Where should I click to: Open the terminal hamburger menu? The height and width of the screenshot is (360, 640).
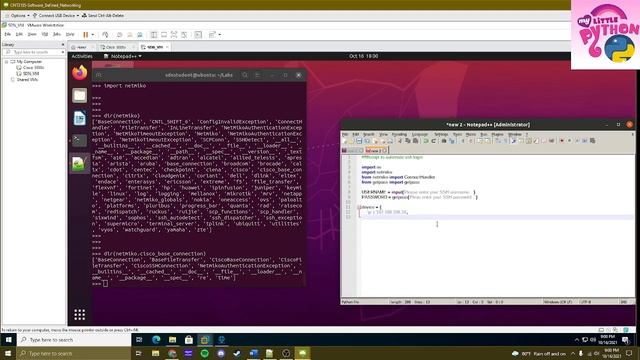[258, 75]
